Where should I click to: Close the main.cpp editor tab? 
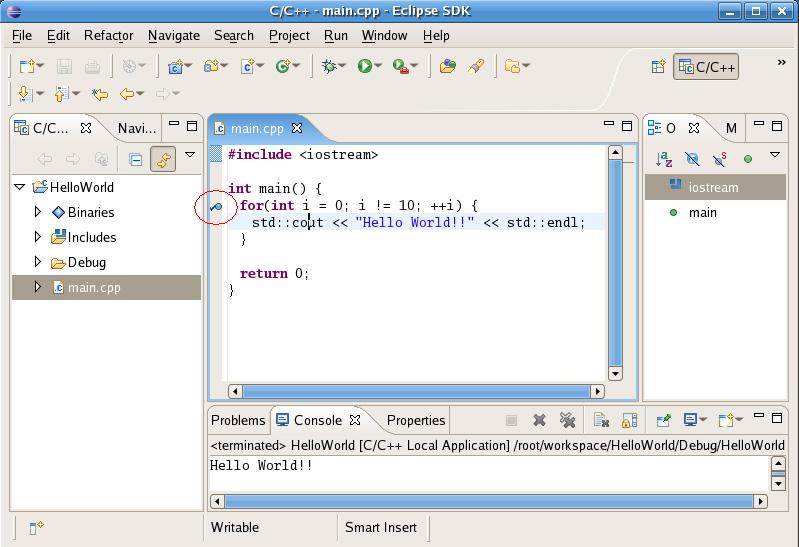coord(297,128)
